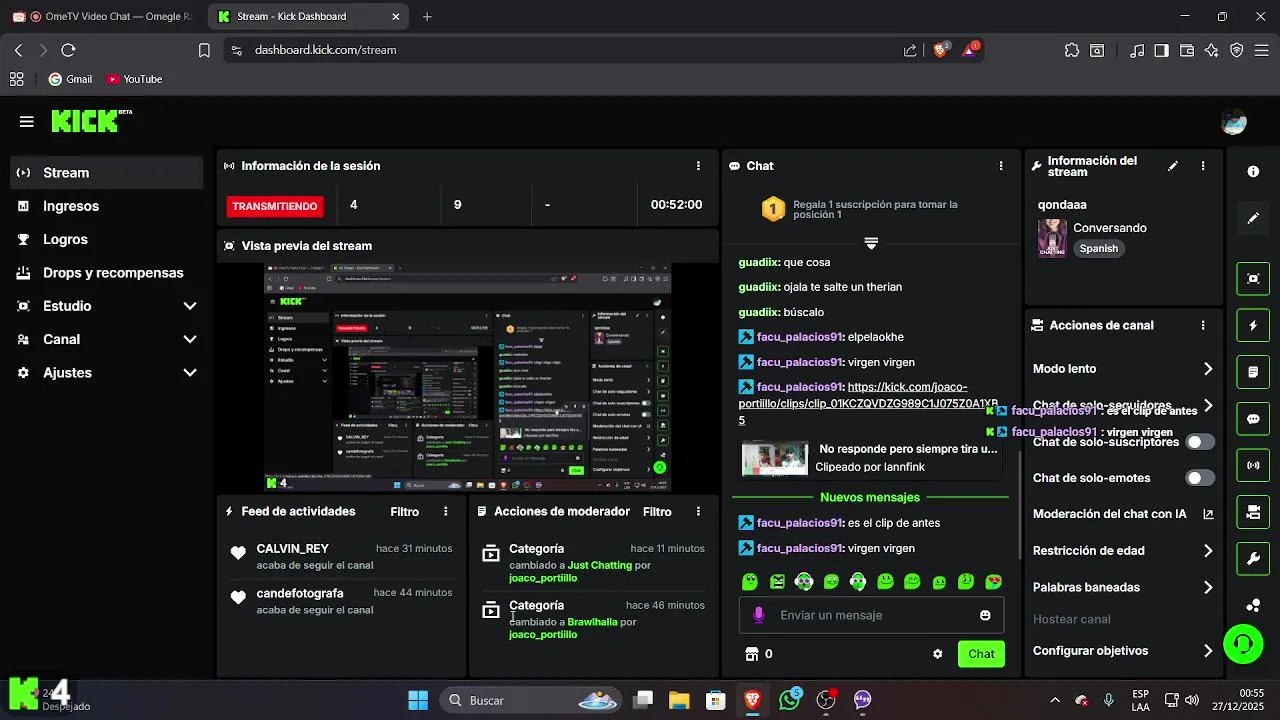
Task: Click the green Chat send button
Action: [981, 654]
